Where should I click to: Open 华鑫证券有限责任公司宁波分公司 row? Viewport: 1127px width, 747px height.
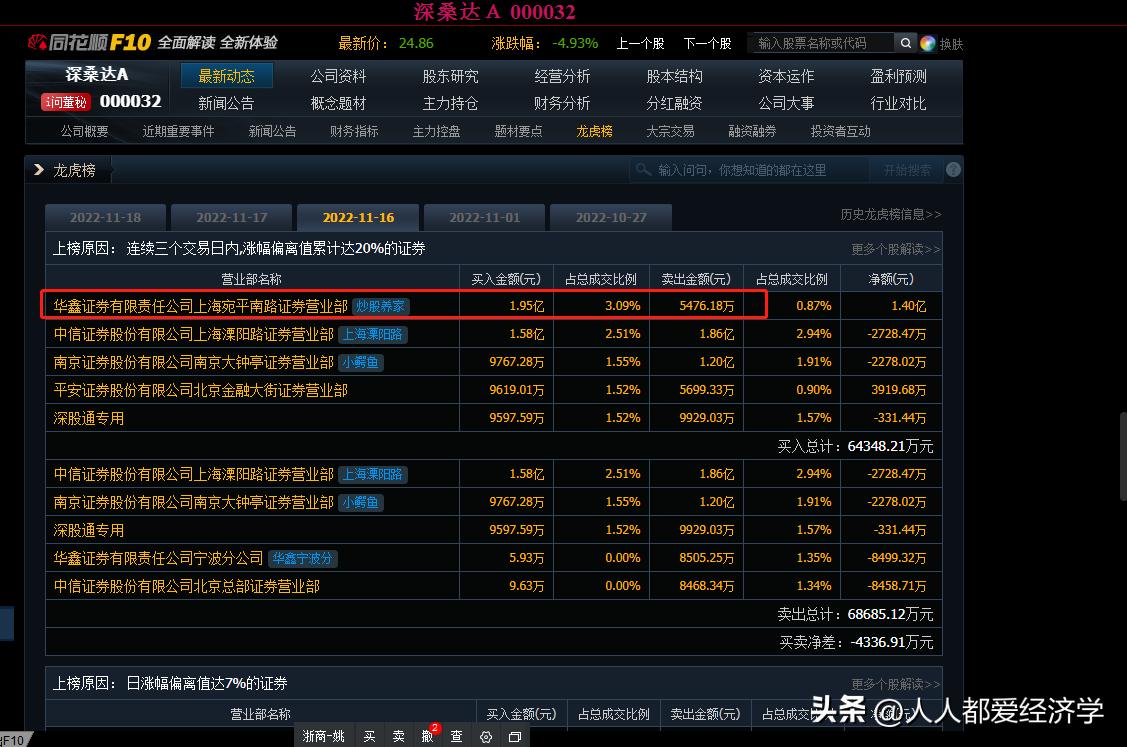click(494, 559)
